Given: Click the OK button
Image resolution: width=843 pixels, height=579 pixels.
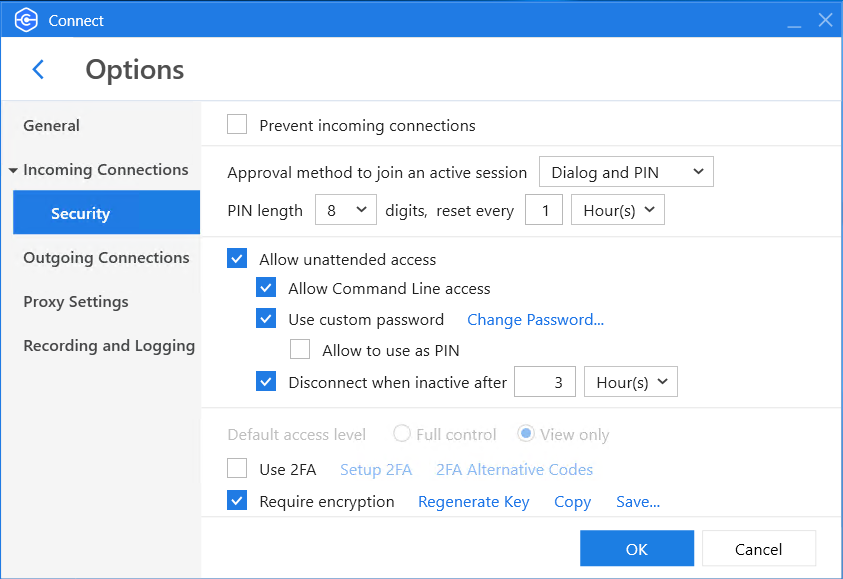Looking at the screenshot, I should pyautogui.click(x=637, y=548).
